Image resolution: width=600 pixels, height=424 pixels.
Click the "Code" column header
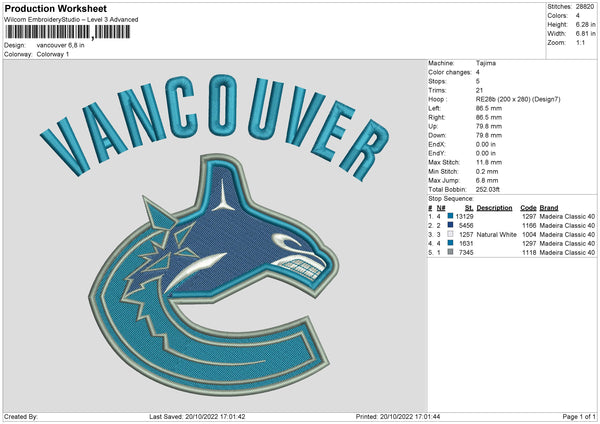[528, 208]
